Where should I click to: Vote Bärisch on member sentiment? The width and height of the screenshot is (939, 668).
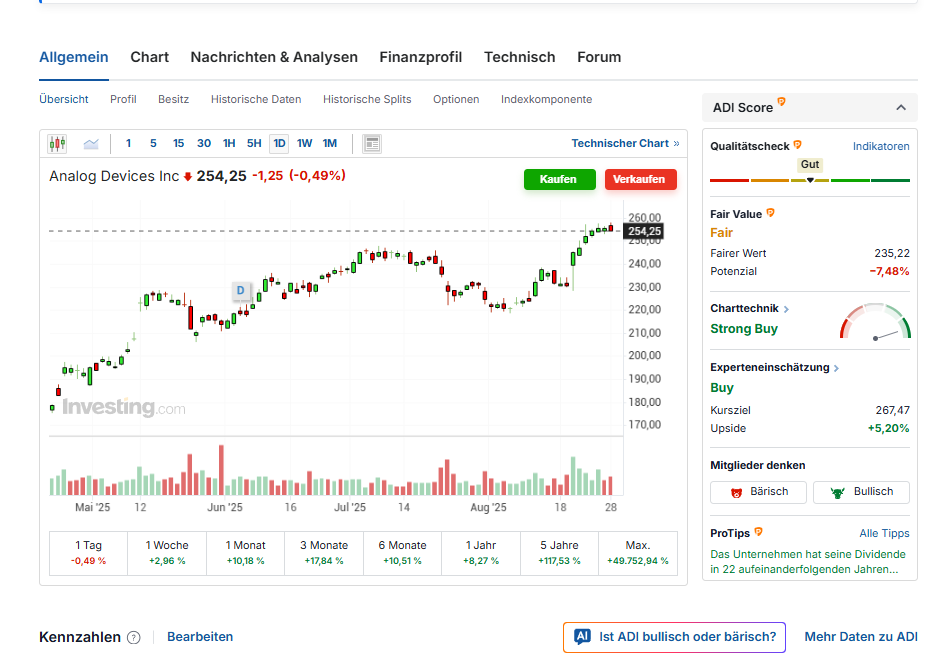coord(758,492)
